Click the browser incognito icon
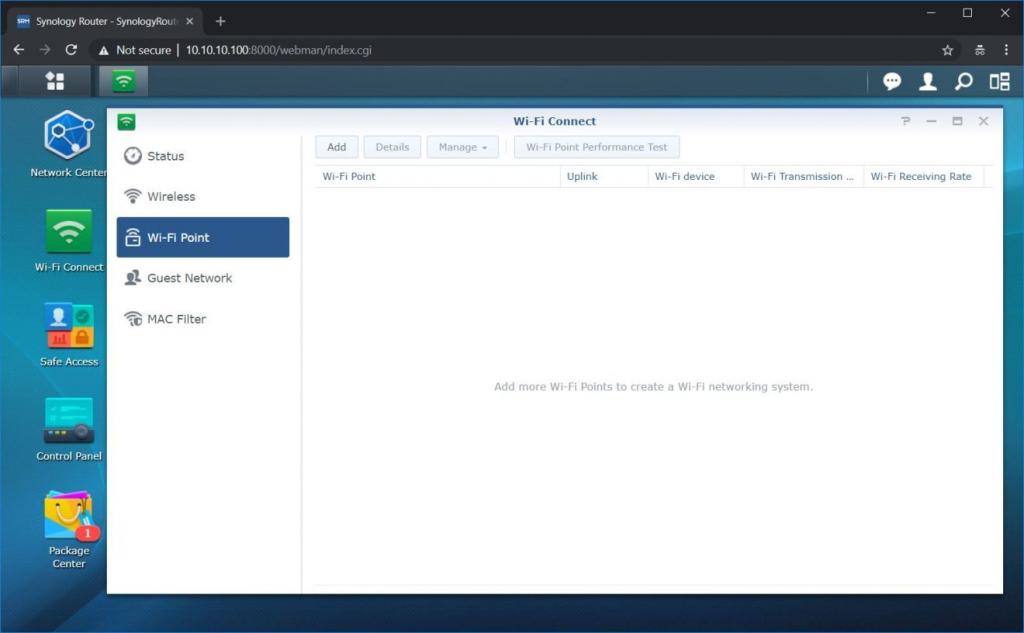1024x633 pixels. (980, 50)
